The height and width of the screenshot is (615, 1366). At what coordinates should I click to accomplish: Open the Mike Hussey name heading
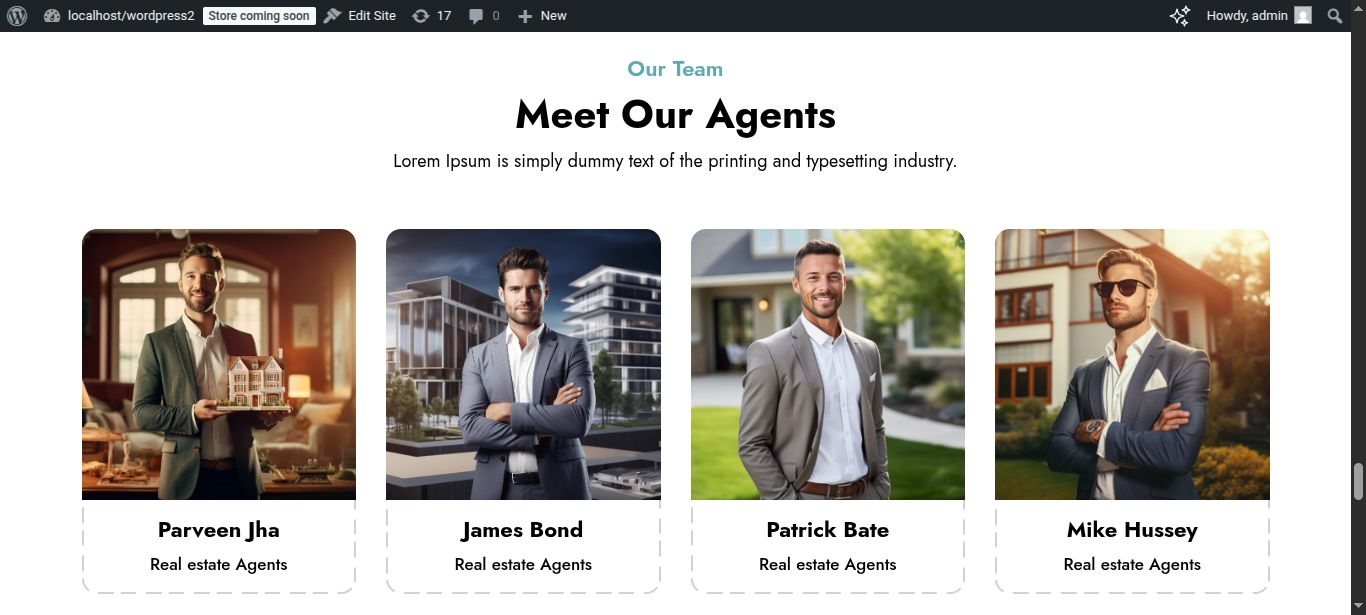(1132, 530)
